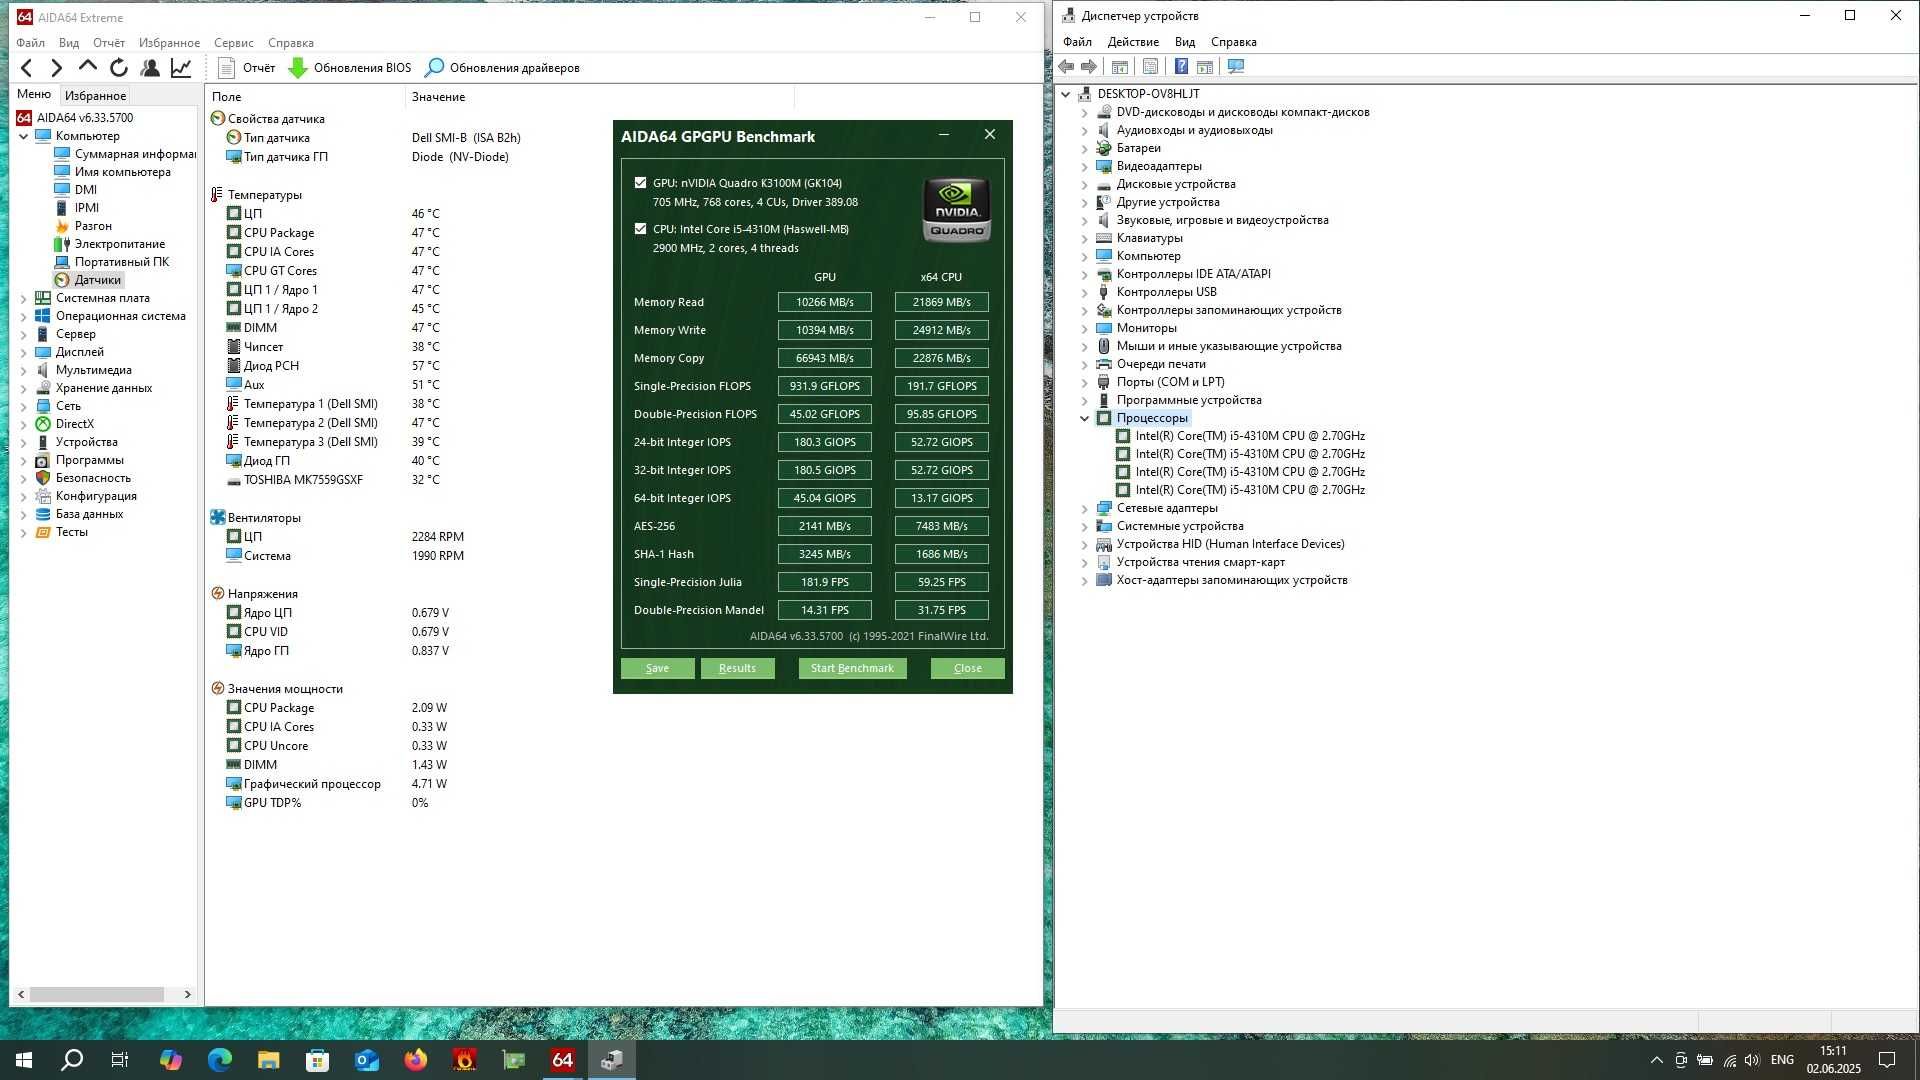Screen dimensions: 1920x1080
Task: Open Firefox from taskbar
Action: pyautogui.click(x=415, y=1060)
